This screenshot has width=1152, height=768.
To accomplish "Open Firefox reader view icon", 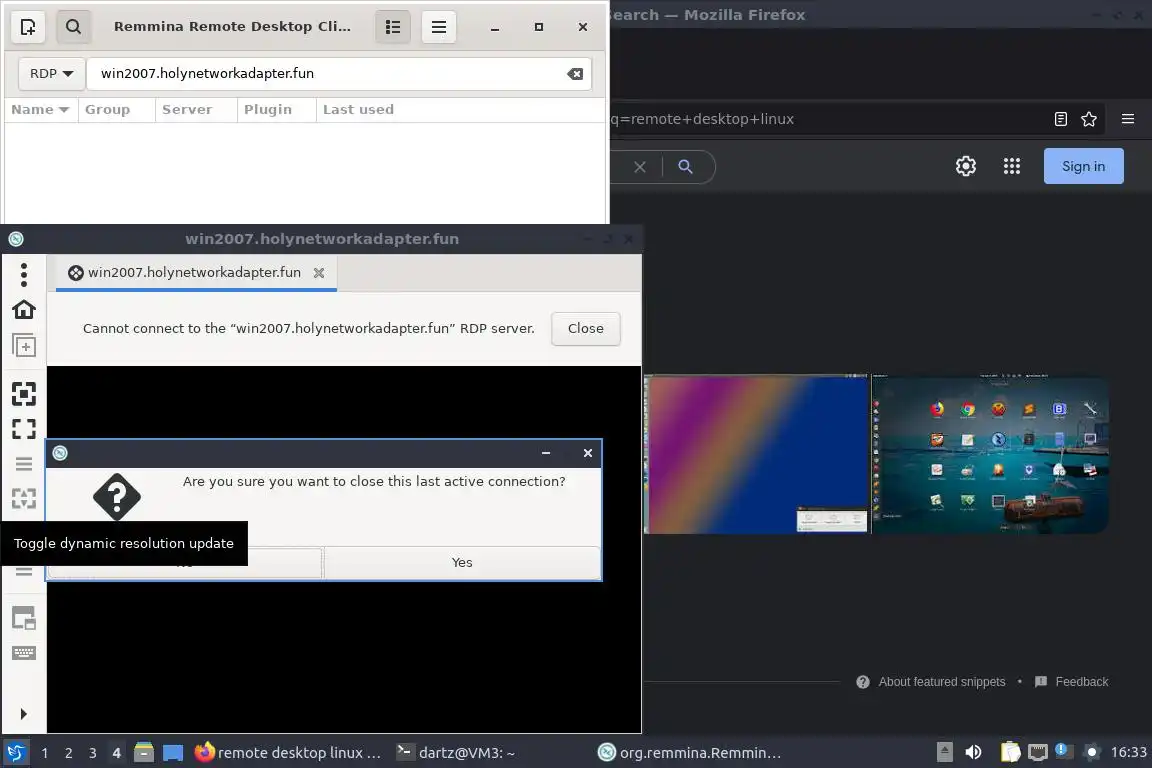I will pyautogui.click(x=1061, y=119).
